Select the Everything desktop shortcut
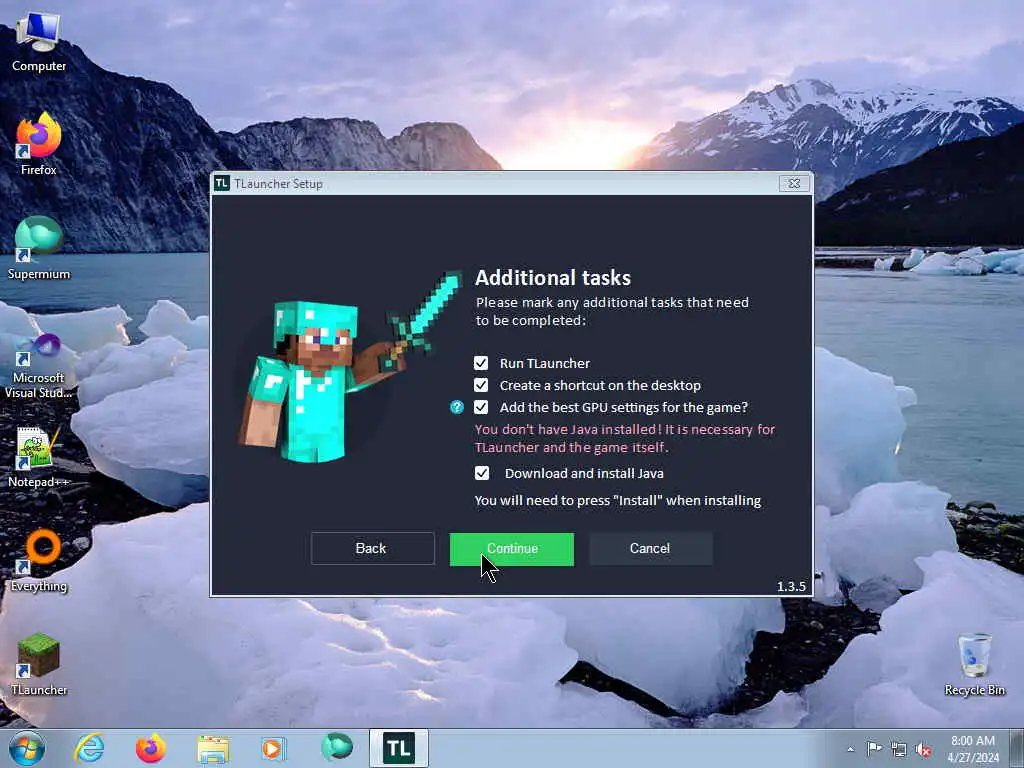 39,560
